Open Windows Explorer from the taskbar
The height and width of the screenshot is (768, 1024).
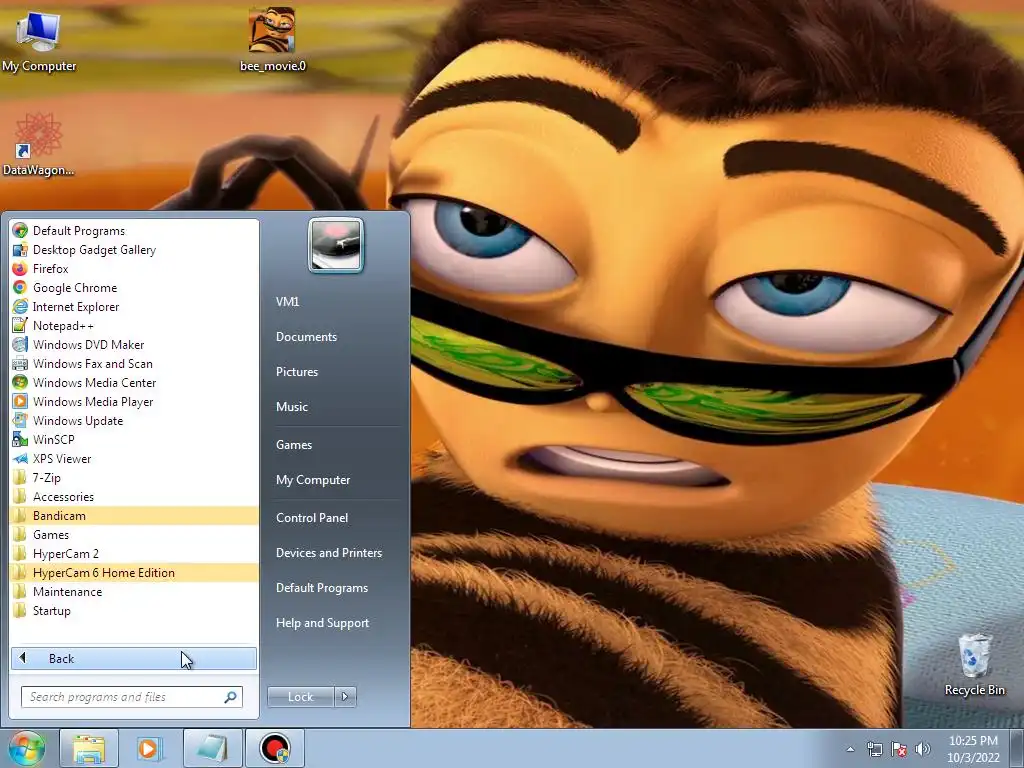pos(89,748)
